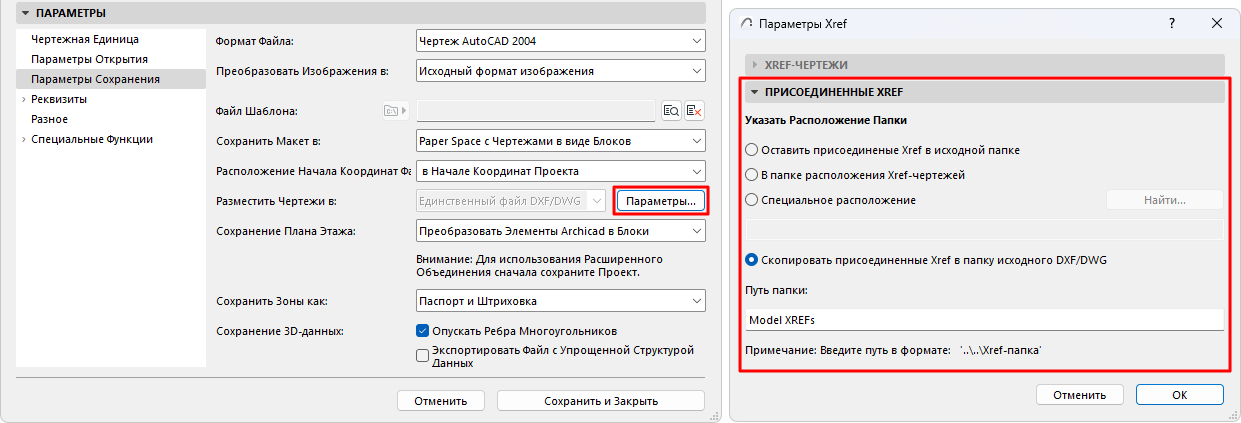Collapse the ПАРАМЕТРЫ panel header
The height and width of the screenshot is (423, 1241).
pos(360,13)
